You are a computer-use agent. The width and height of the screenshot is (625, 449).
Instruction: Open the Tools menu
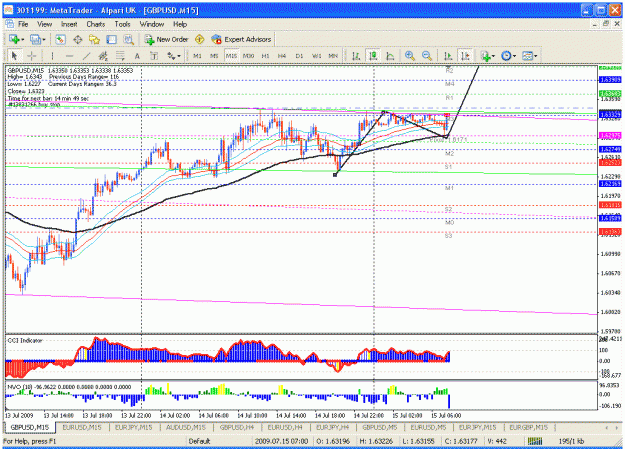(x=122, y=24)
